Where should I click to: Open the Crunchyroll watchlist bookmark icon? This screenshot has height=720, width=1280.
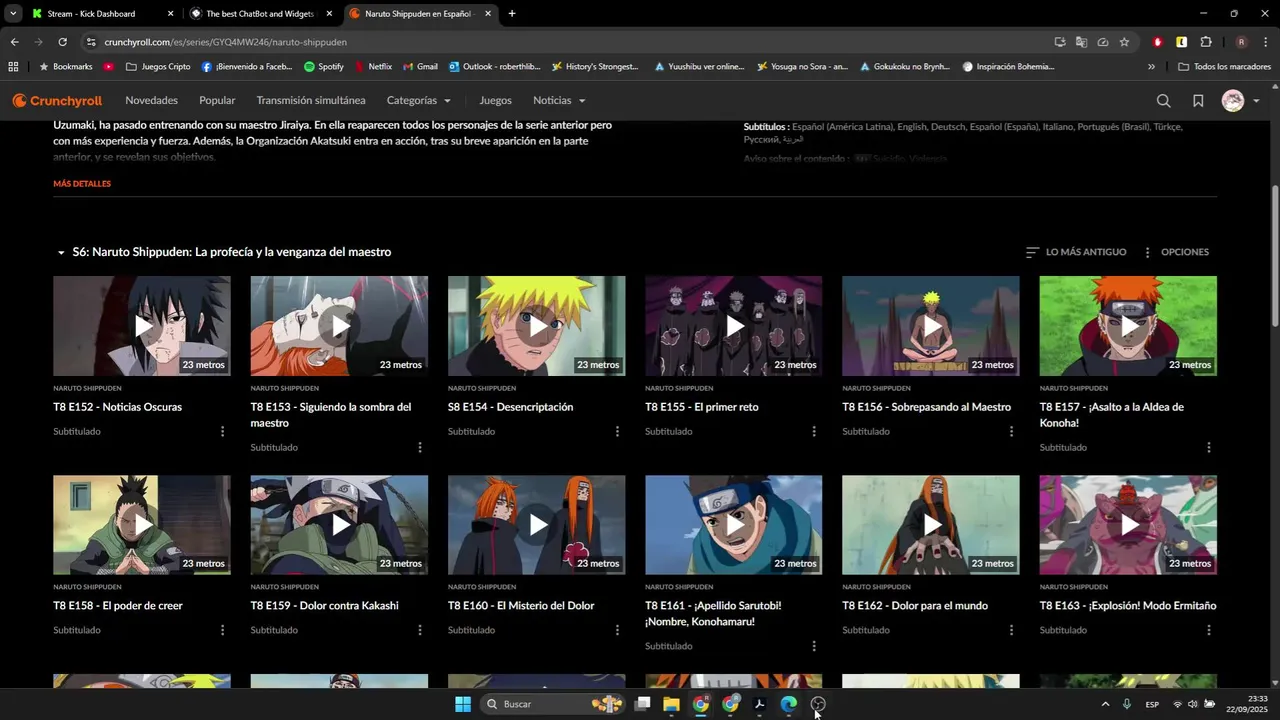(1198, 101)
